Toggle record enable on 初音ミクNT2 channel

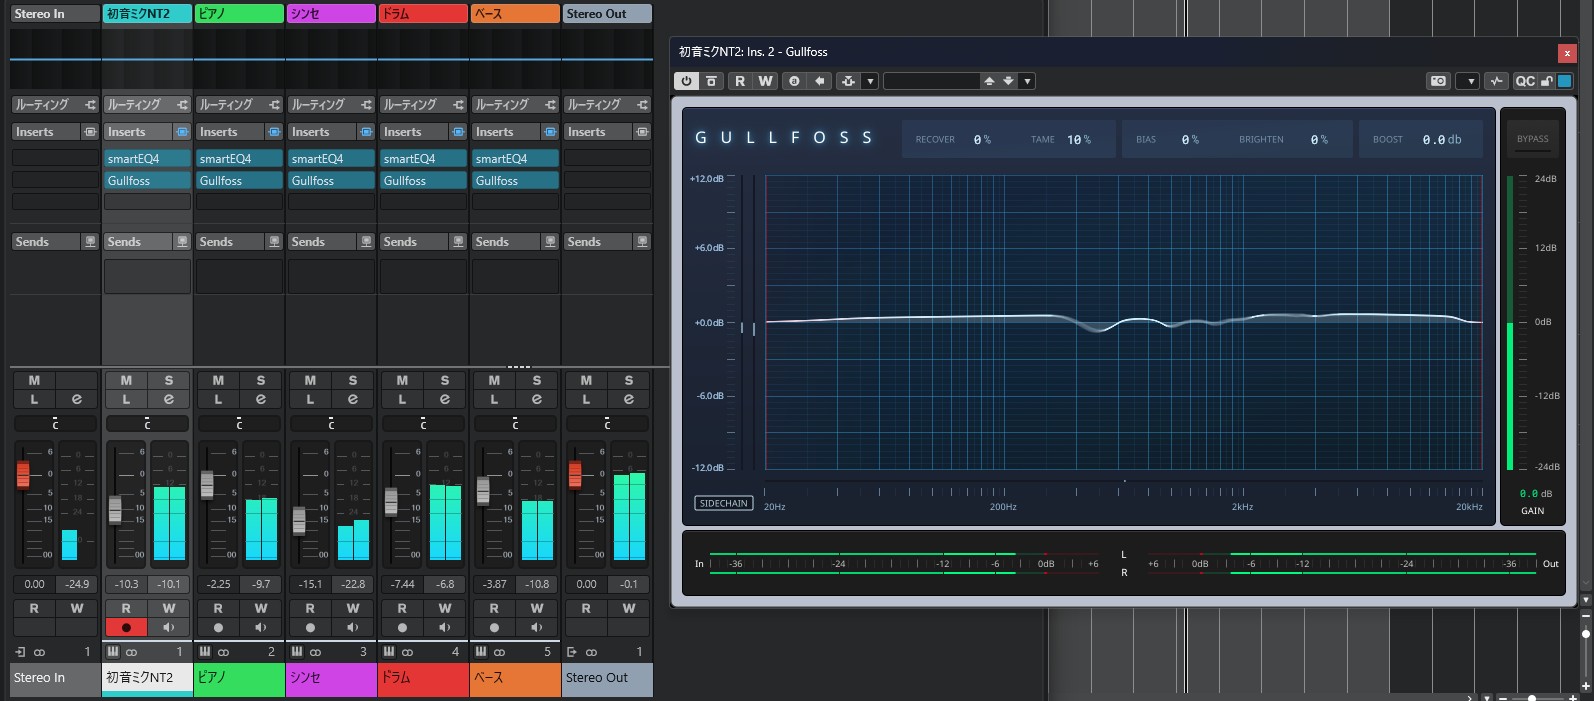tap(126, 628)
